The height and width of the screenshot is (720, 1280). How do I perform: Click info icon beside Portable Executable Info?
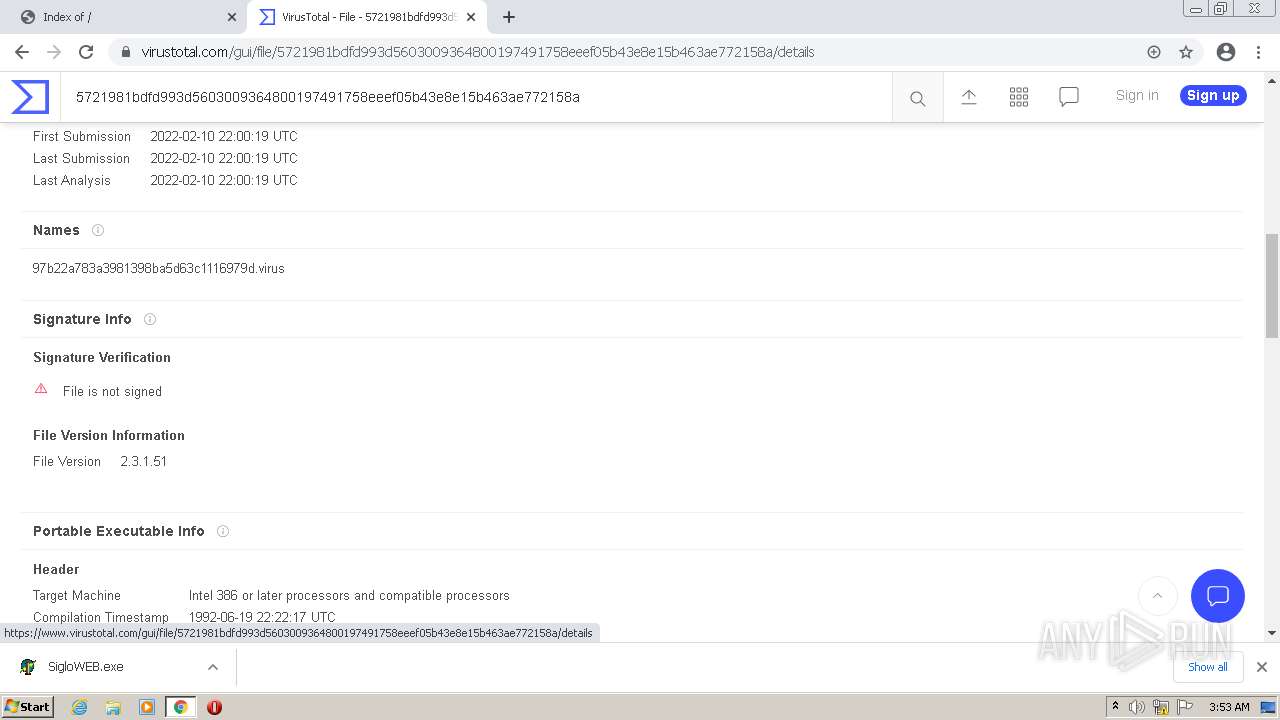click(x=223, y=531)
